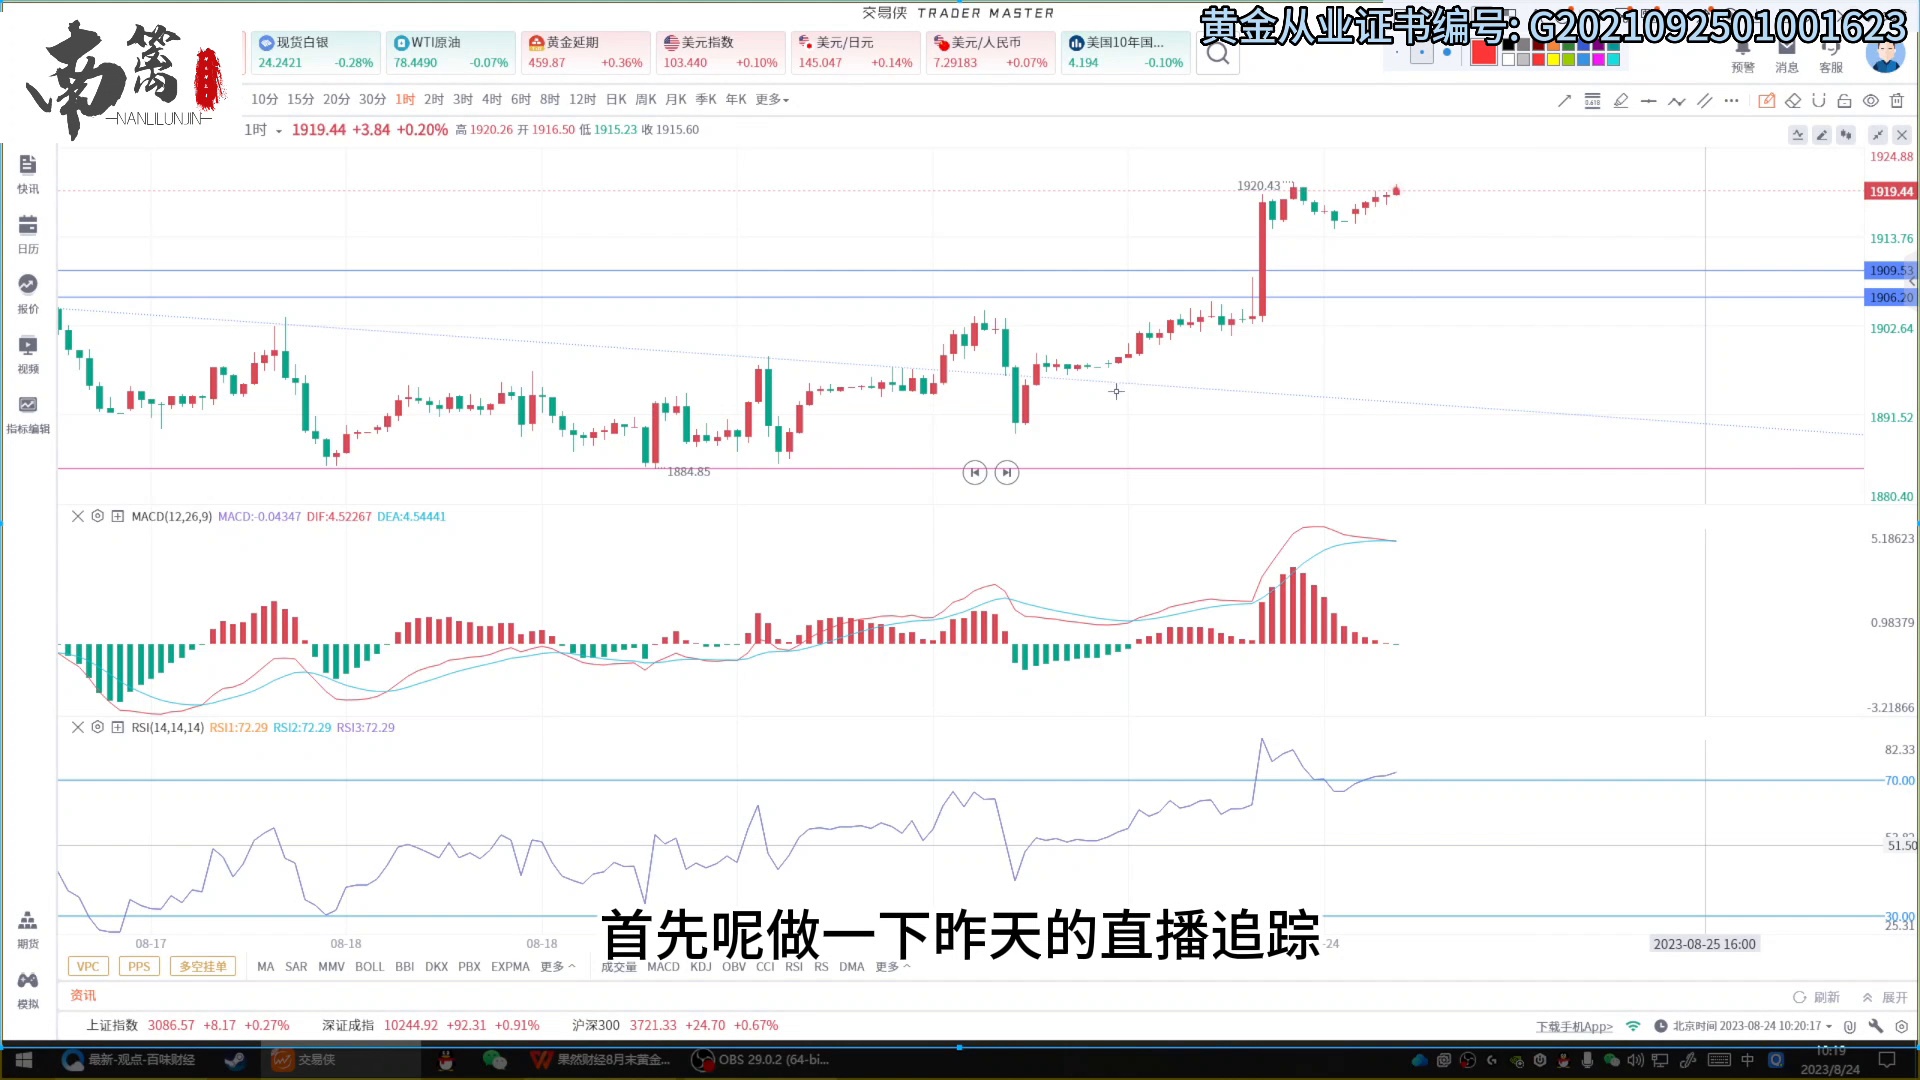Viewport: 1920px width, 1080px height.
Task: Expand the 更多 timeframe dropdown
Action: pos(772,99)
